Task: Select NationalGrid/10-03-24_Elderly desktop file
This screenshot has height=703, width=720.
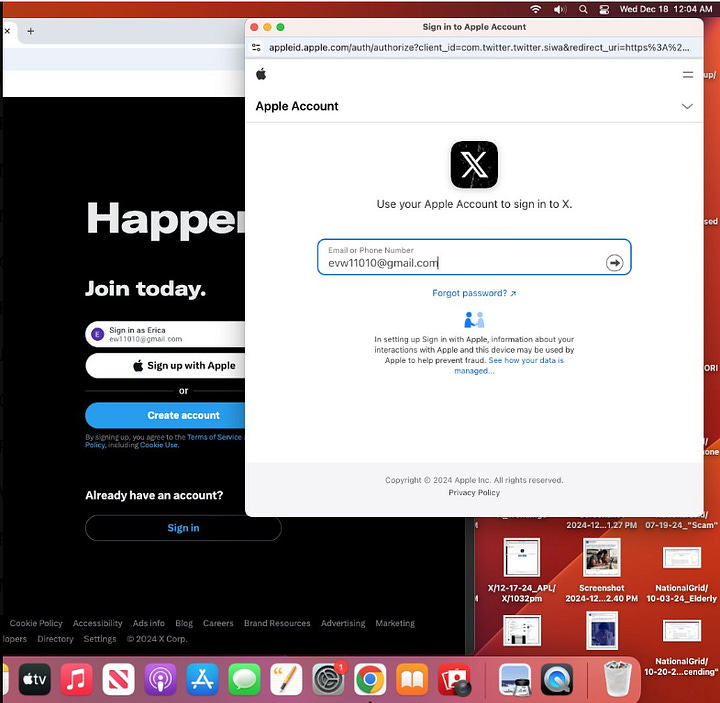Action: point(681,574)
